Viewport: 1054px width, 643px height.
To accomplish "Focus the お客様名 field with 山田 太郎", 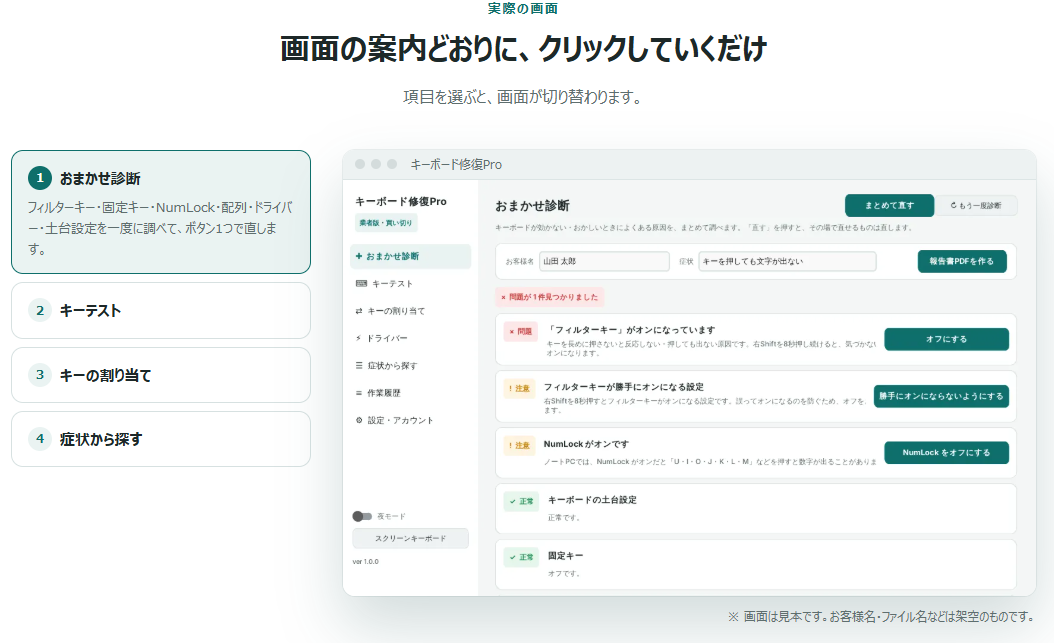I will [x=604, y=261].
